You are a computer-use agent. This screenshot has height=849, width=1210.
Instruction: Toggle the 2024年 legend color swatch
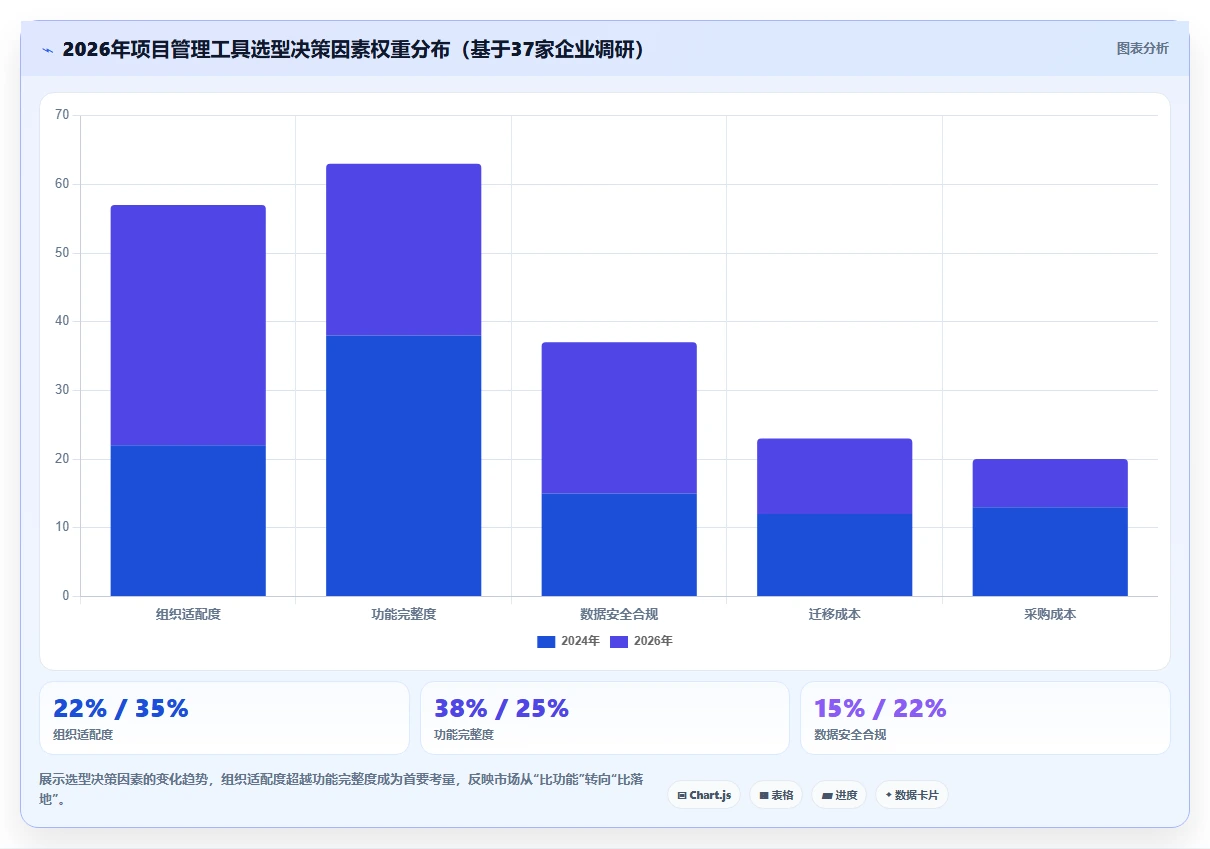click(x=546, y=641)
